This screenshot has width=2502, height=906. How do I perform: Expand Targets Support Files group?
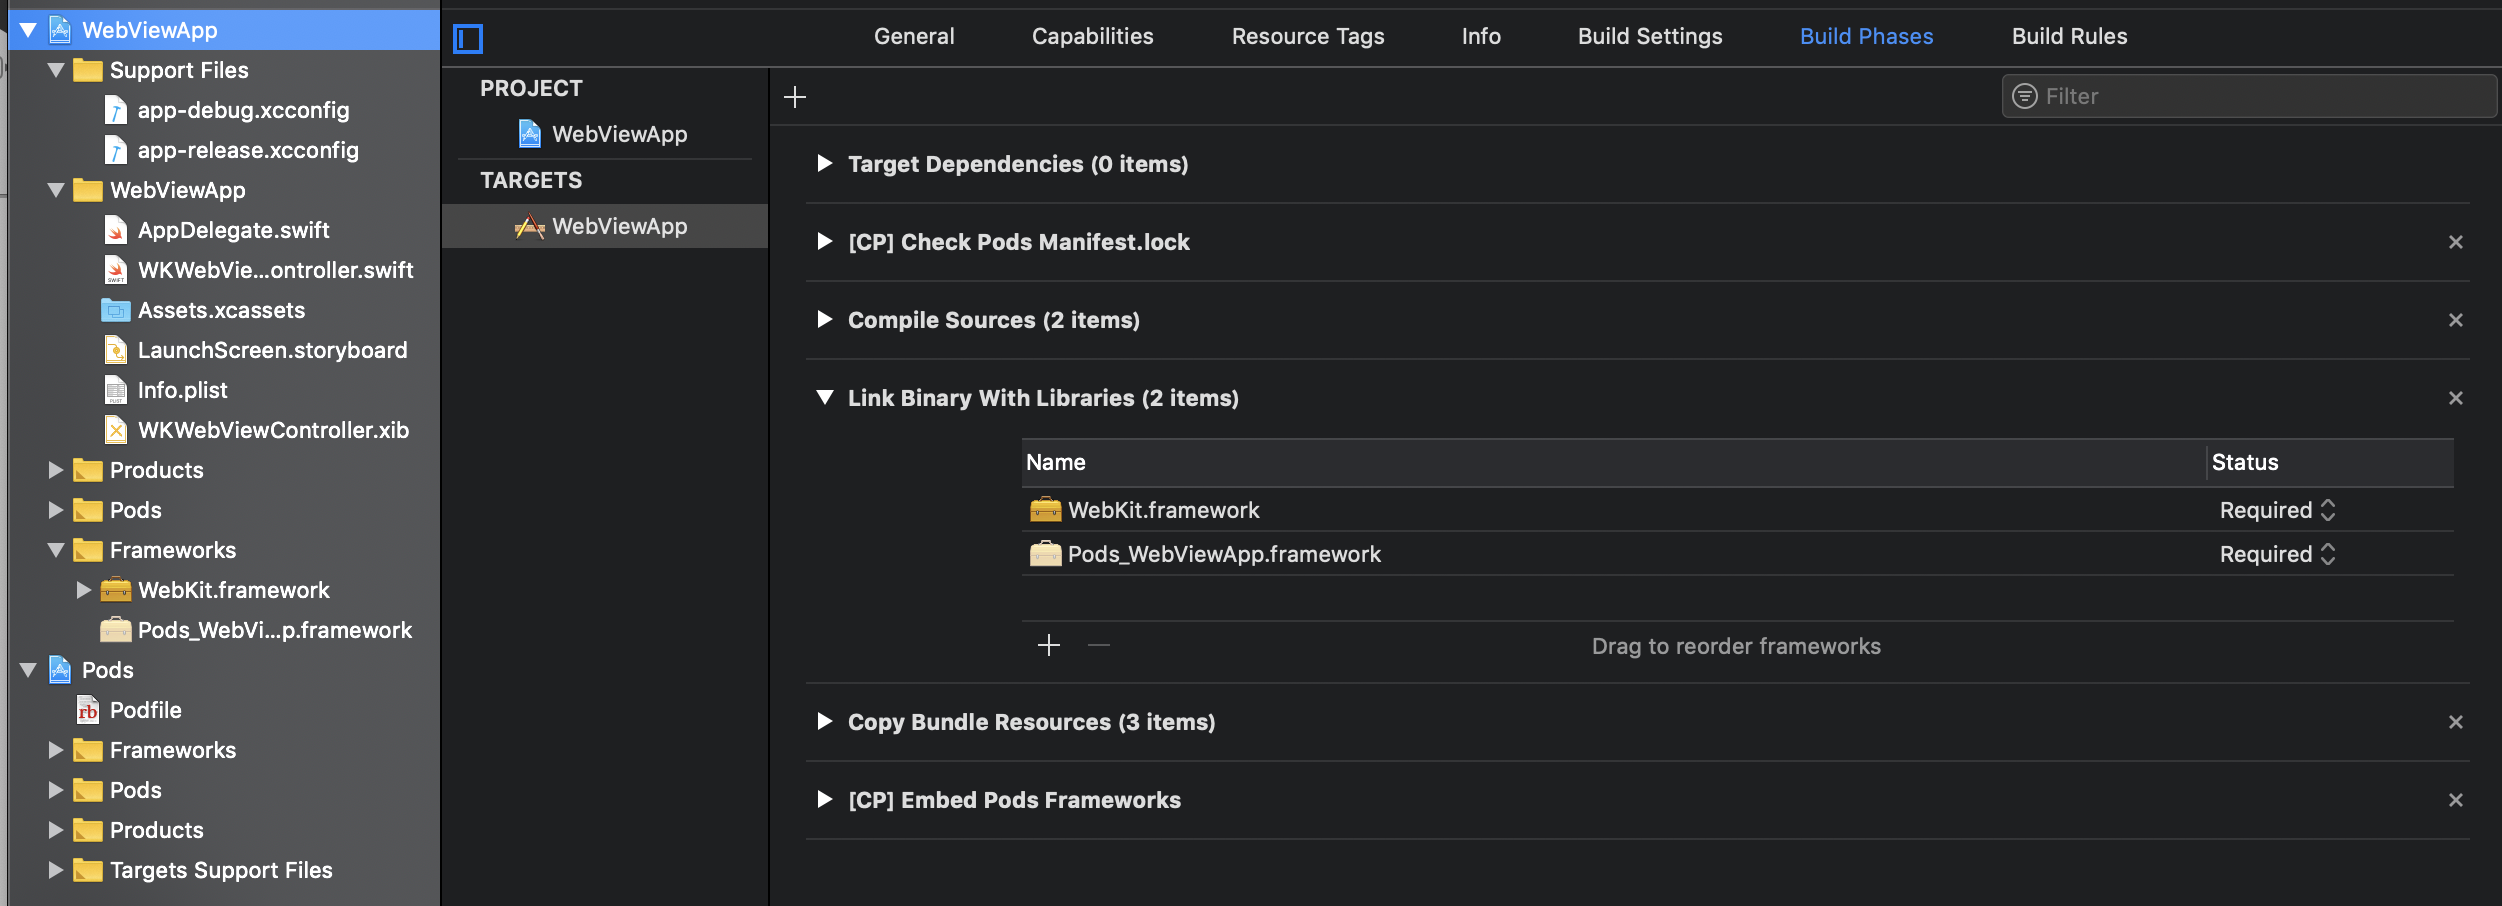click(56, 870)
